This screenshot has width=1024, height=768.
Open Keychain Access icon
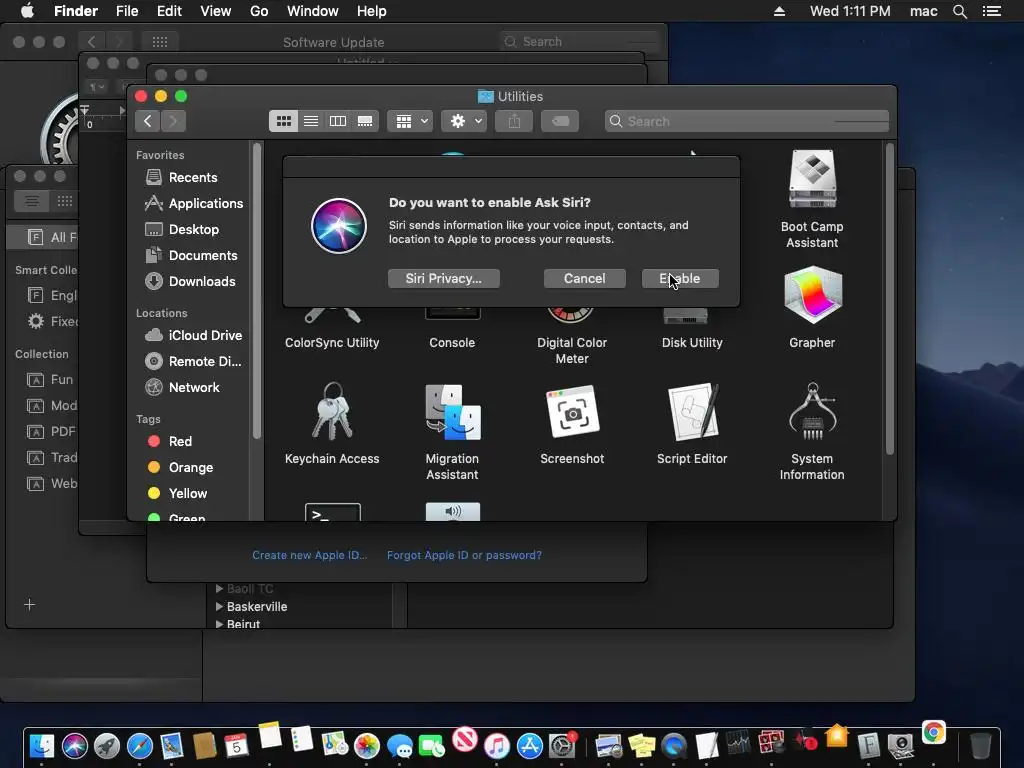332,411
